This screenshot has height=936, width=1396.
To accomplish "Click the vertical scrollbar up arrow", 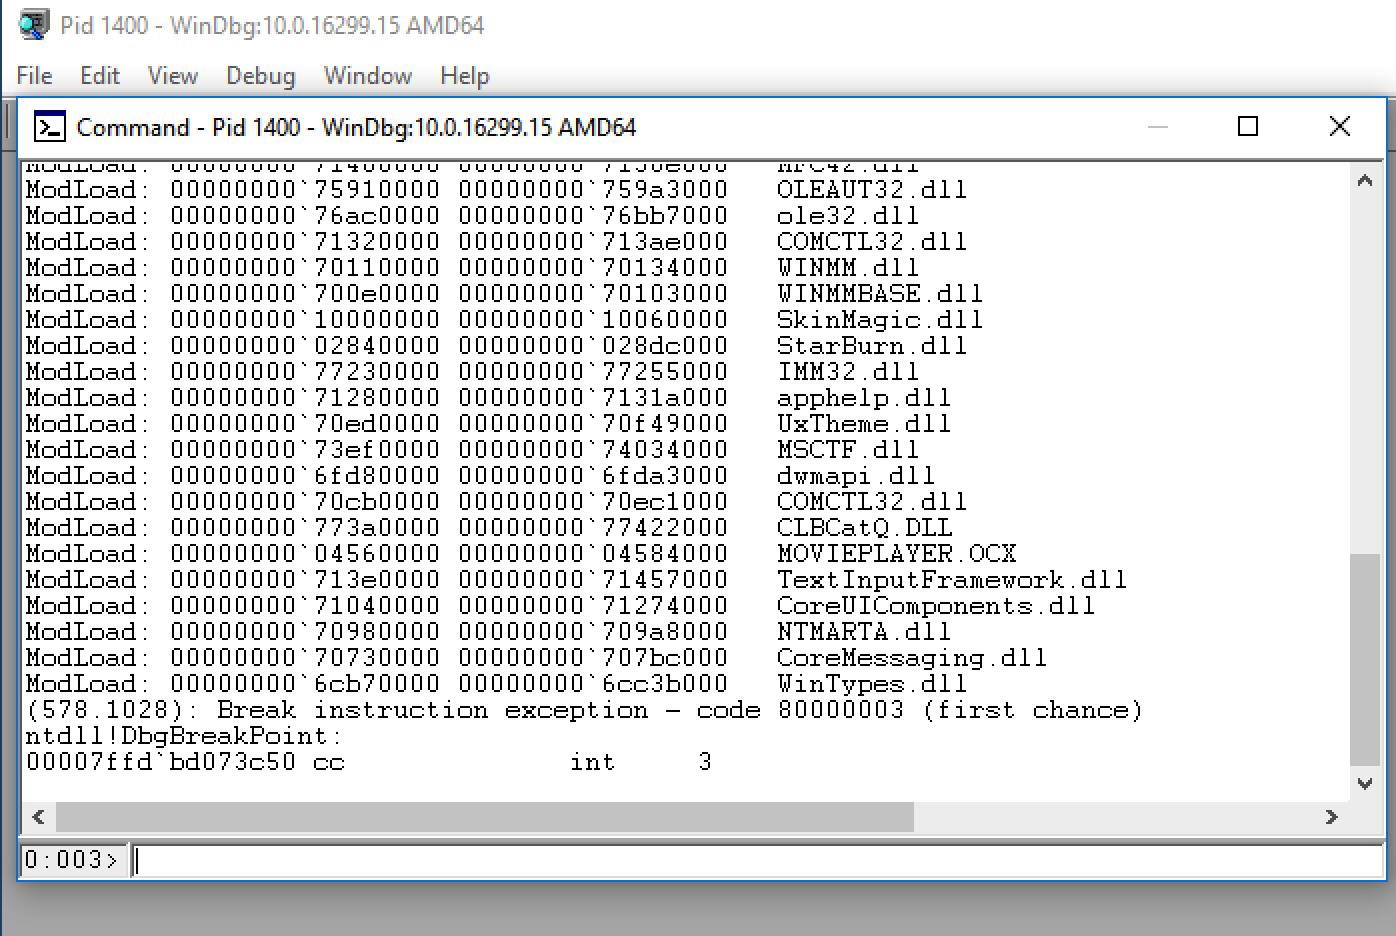I will coord(1365,181).
